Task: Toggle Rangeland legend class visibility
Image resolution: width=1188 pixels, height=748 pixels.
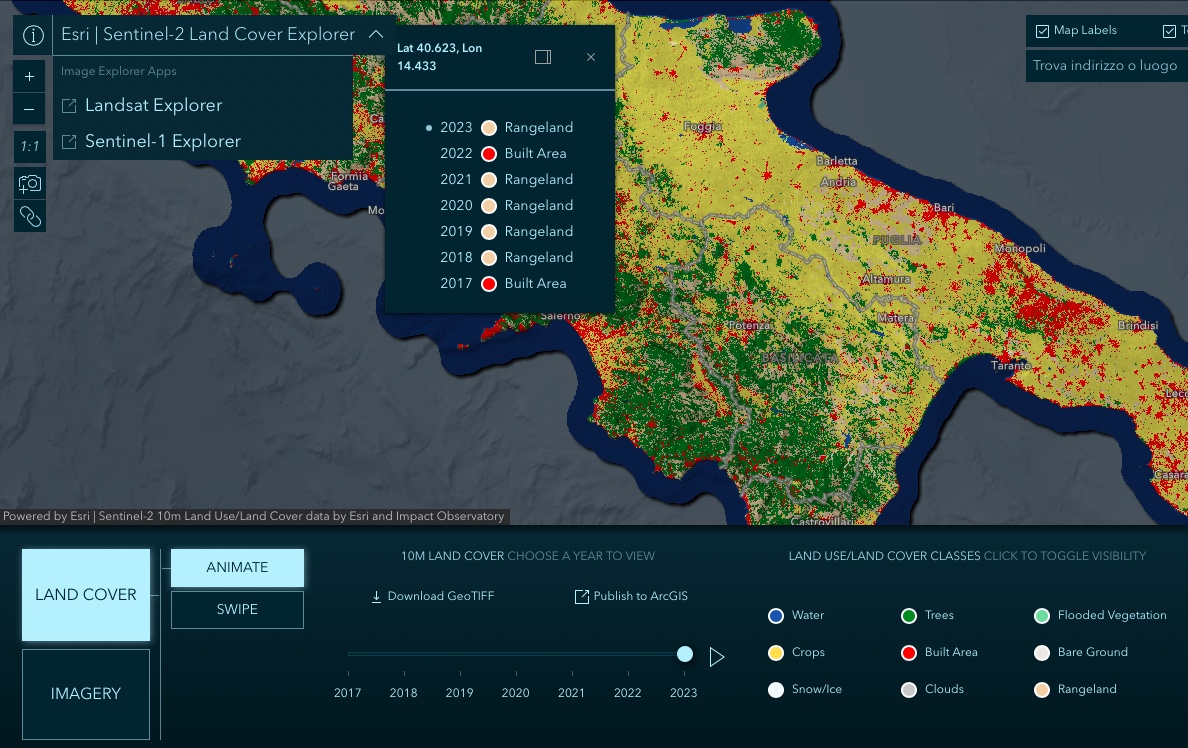Action: pyautogui.click(x=1075, y=690)
